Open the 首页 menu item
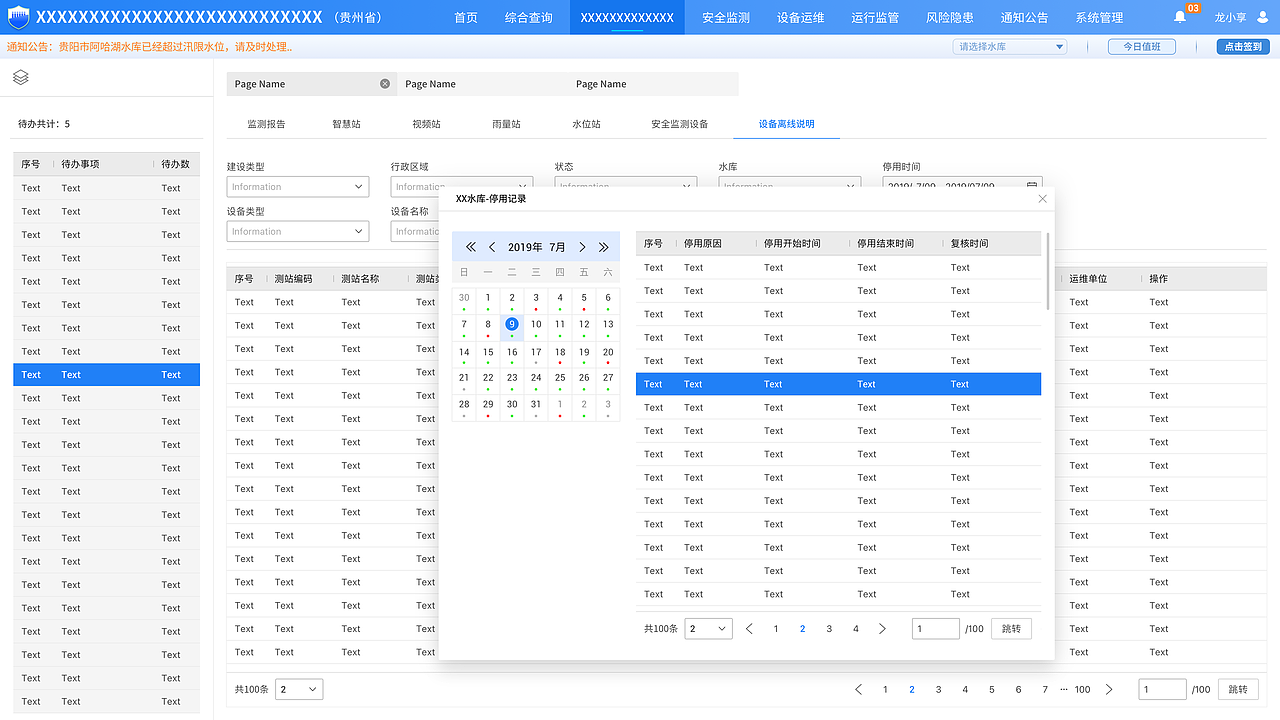This screenshot has height=720, width=1280. click(466, 18)
